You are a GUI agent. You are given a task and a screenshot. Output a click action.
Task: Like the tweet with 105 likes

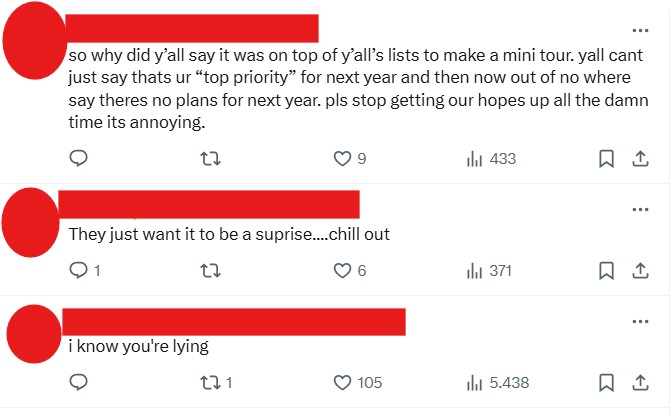pos(343,382)
